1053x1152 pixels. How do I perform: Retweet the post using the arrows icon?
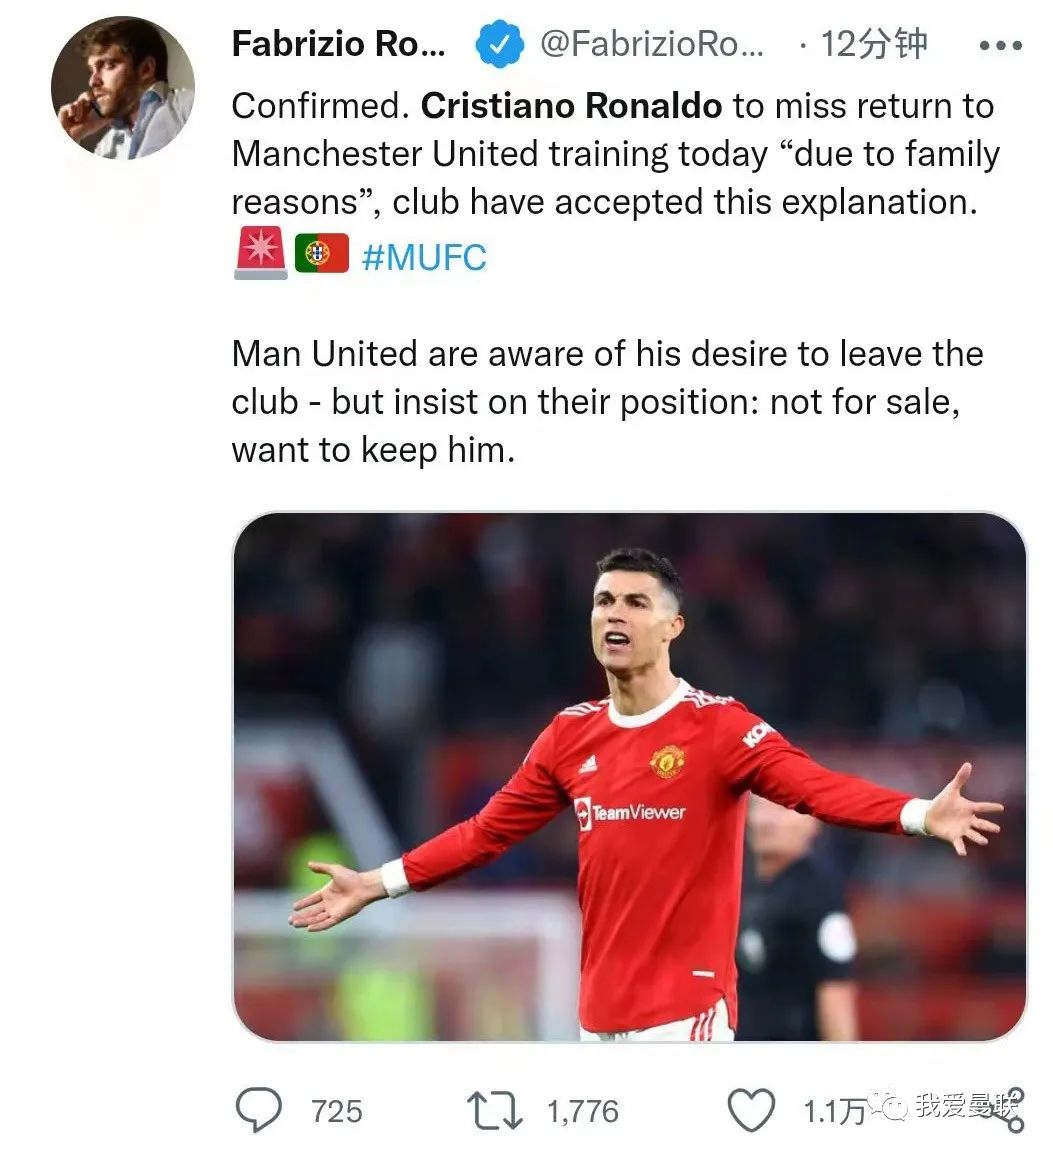click(494, 1110)
